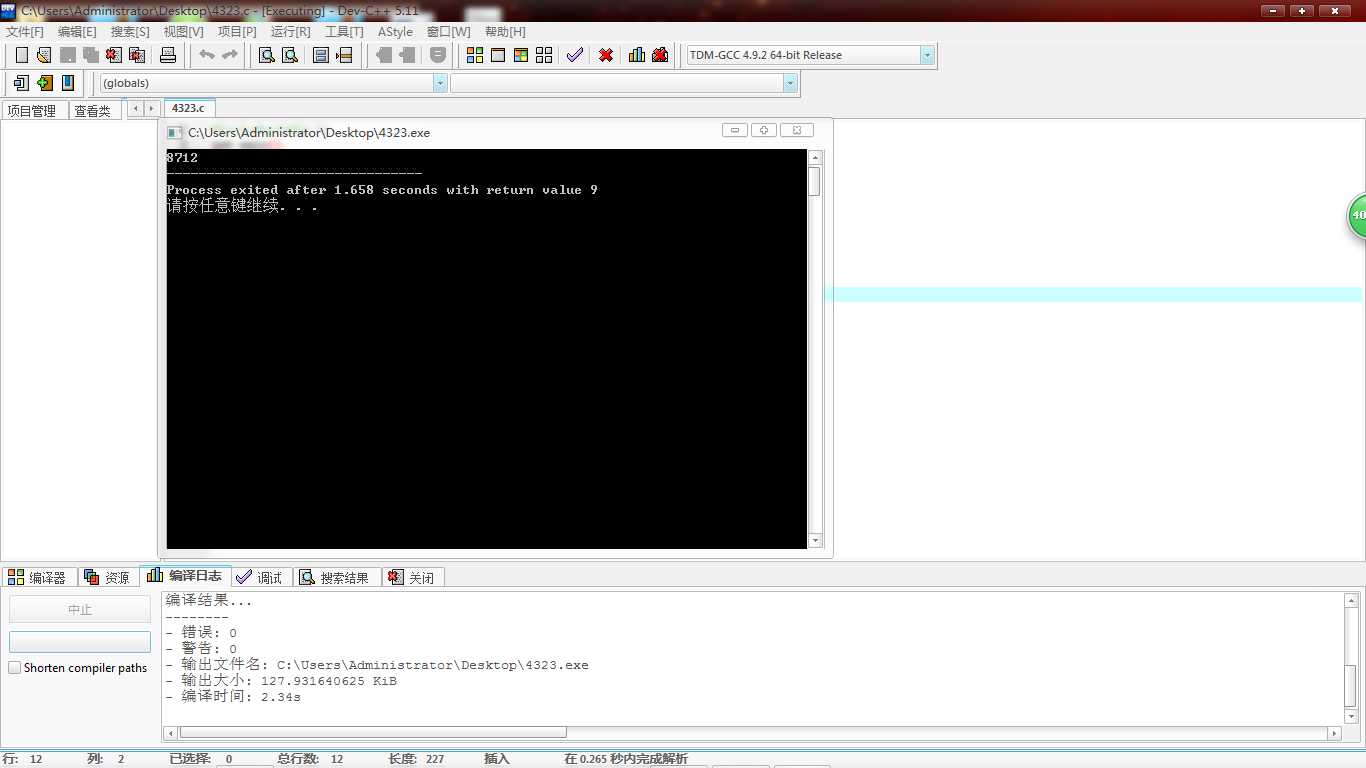Switch to the 调试 bottom tab

point(261,577)
